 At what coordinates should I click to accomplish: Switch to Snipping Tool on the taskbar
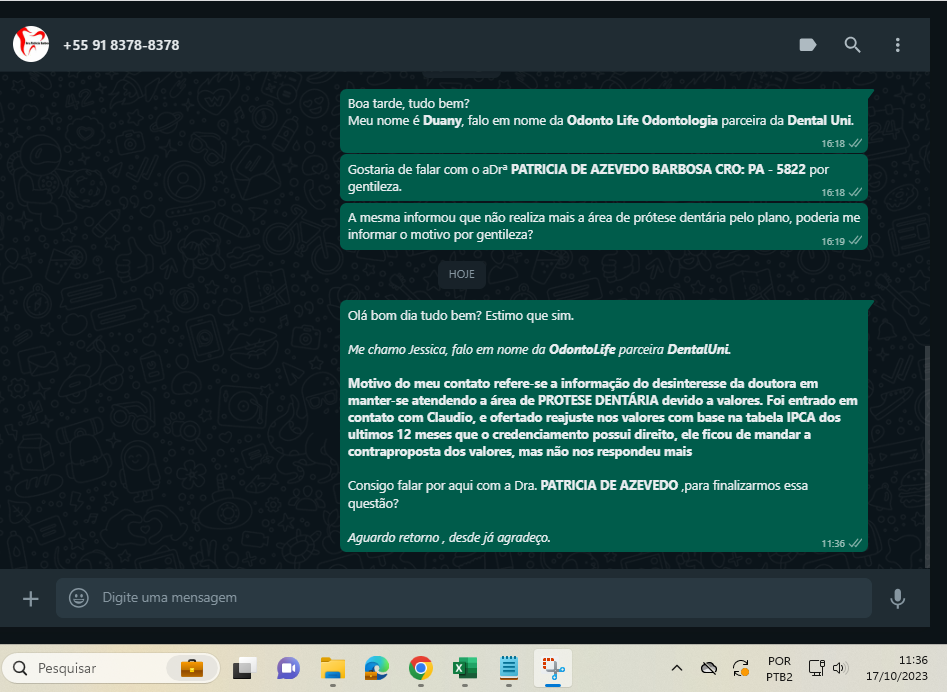tap(553, 668)
